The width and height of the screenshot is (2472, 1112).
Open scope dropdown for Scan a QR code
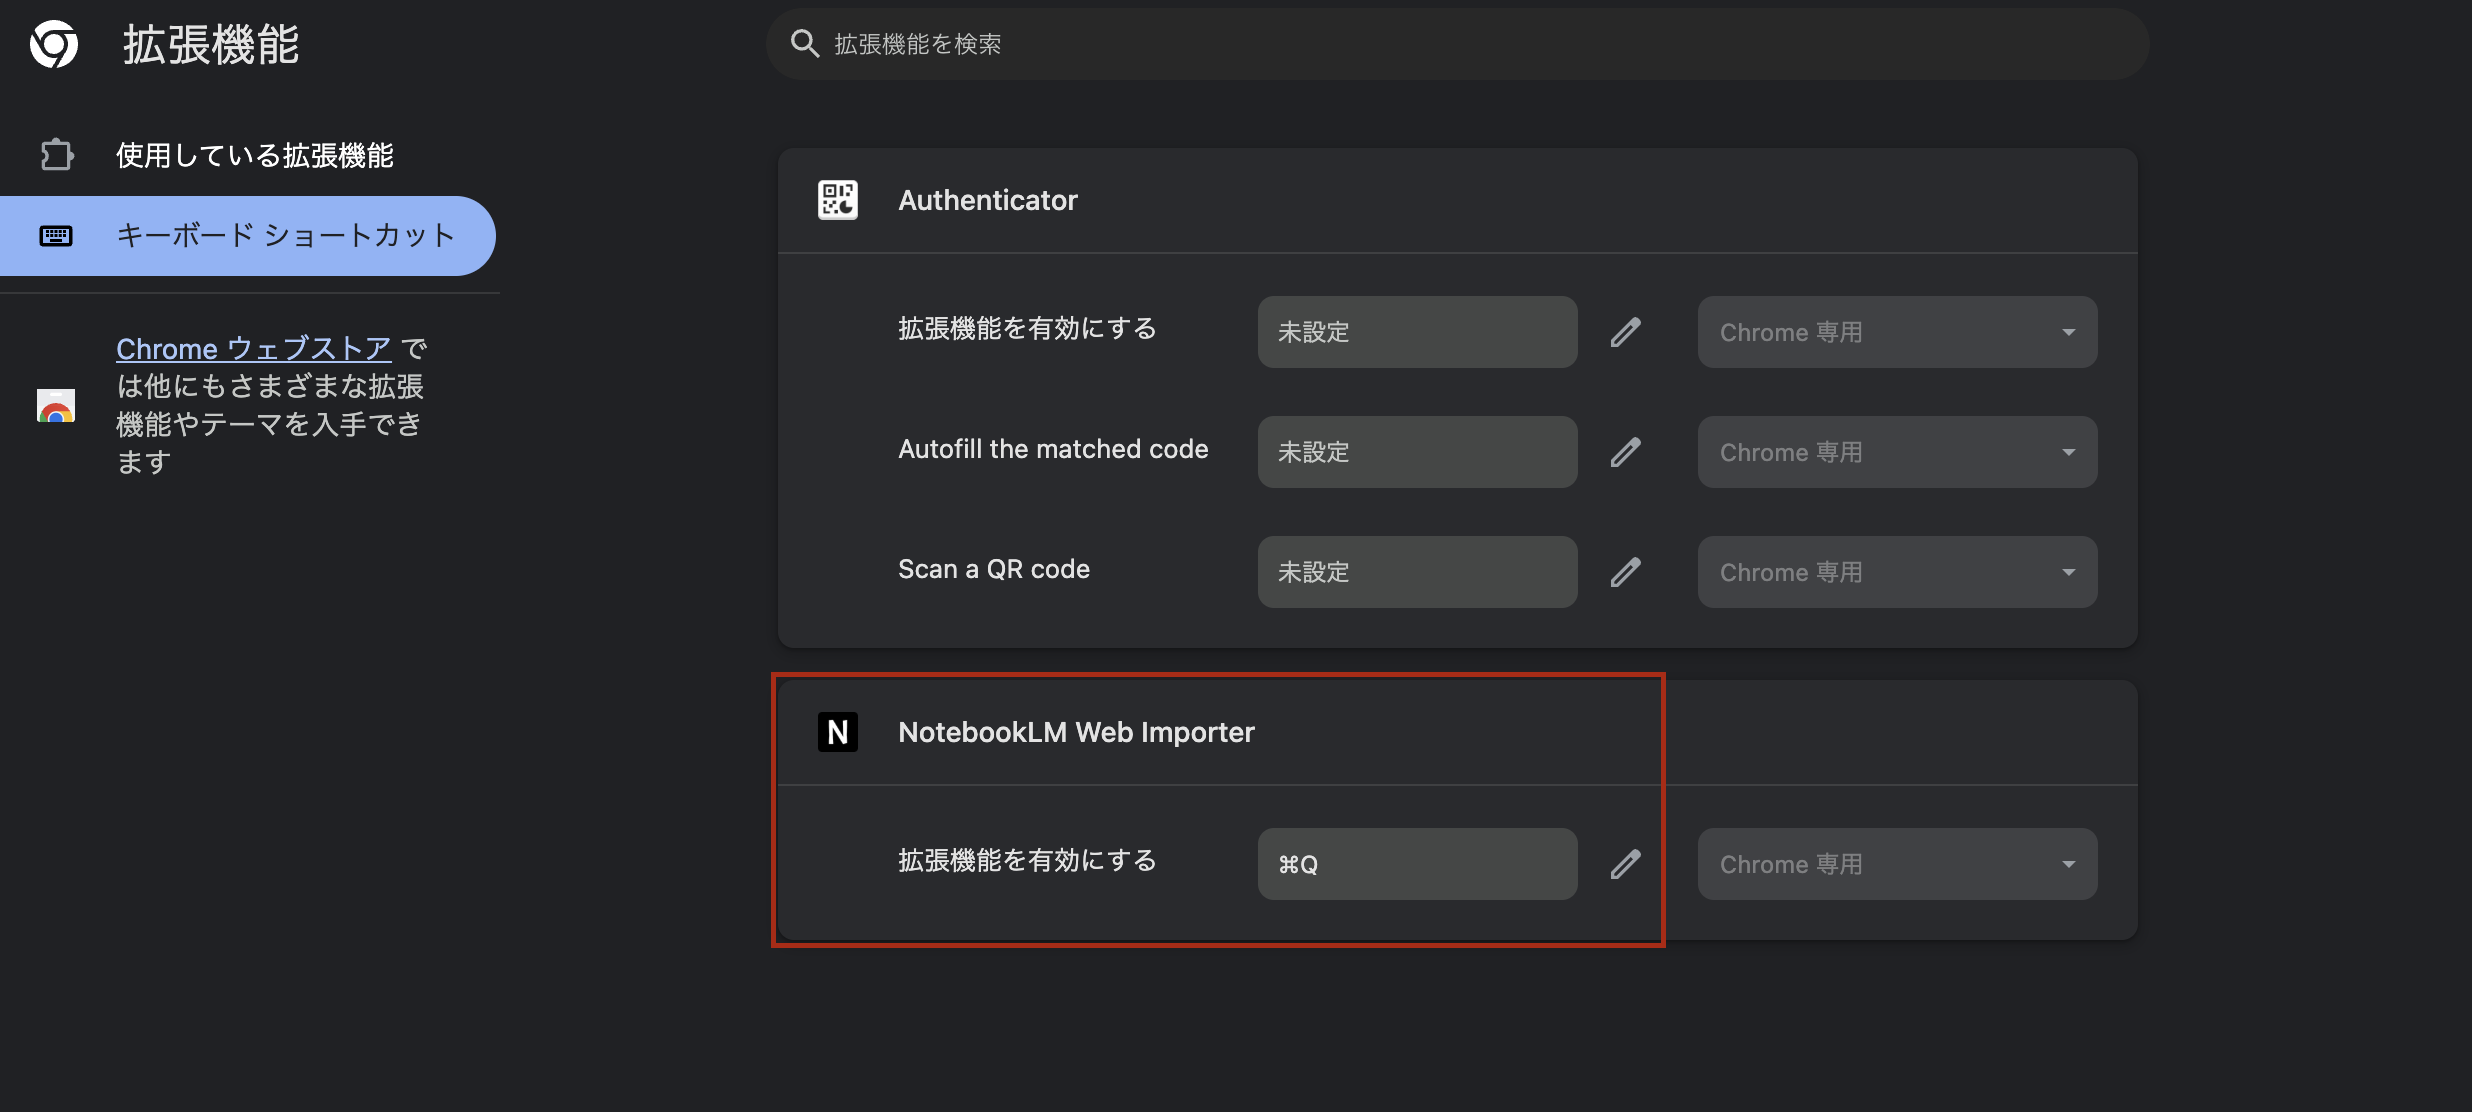(1896, 572)
